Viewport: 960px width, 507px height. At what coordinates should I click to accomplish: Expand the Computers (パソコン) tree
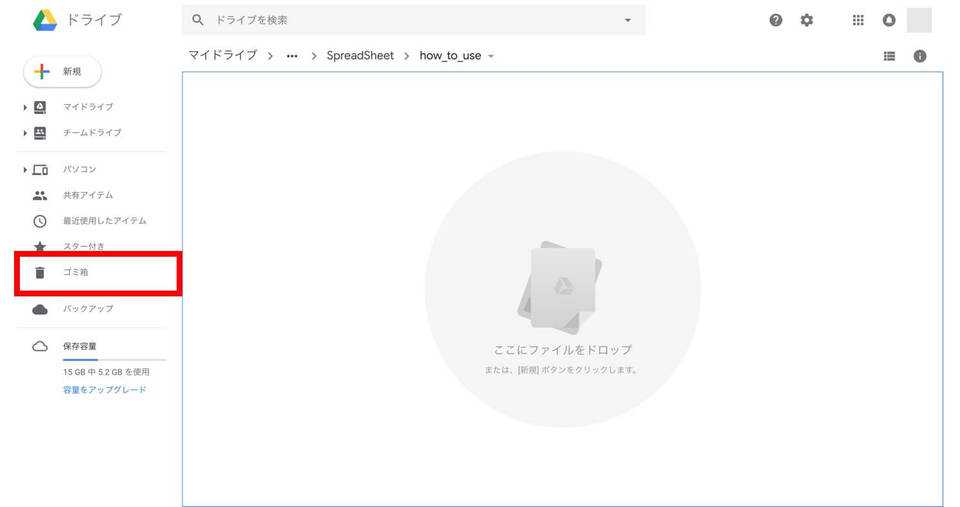(25, 170)
